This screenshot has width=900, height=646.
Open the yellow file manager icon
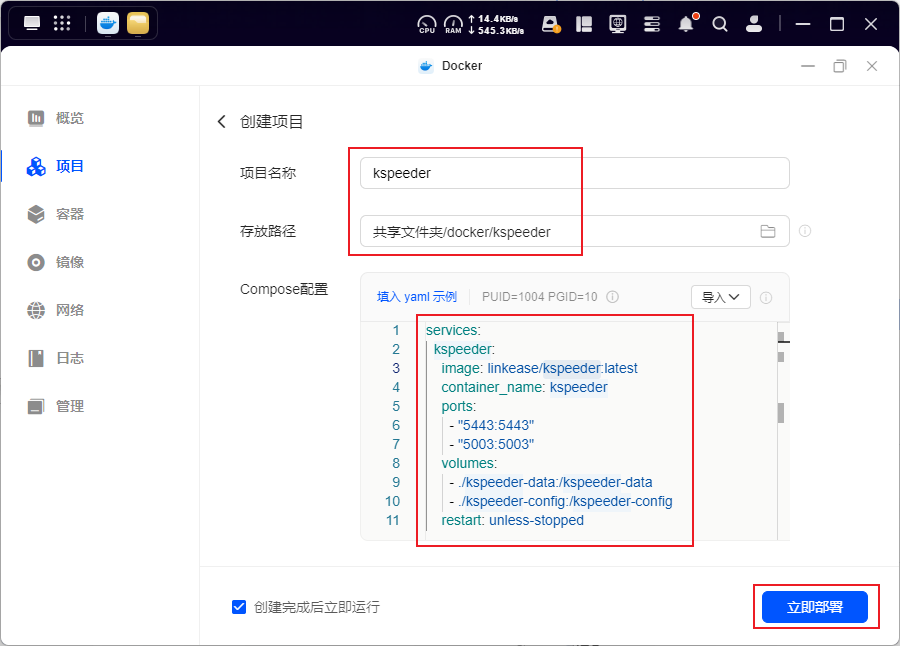pos(138,24)
